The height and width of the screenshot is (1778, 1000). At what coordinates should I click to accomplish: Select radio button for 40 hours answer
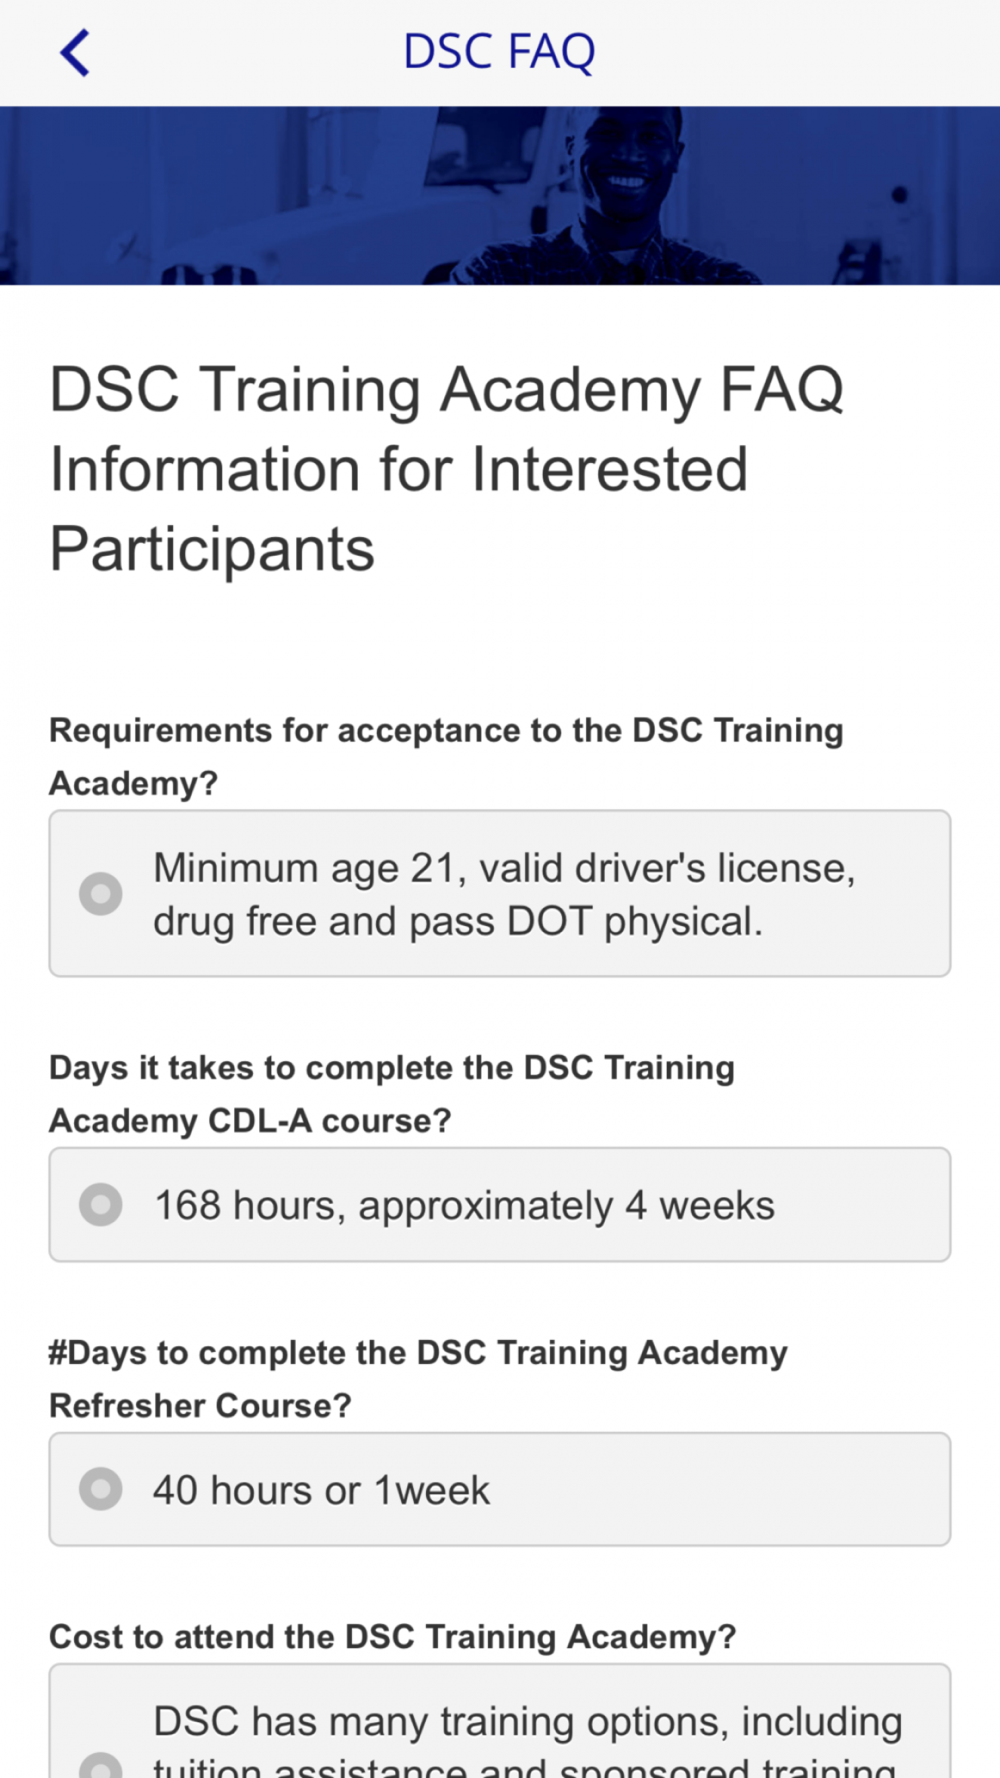101,1489
